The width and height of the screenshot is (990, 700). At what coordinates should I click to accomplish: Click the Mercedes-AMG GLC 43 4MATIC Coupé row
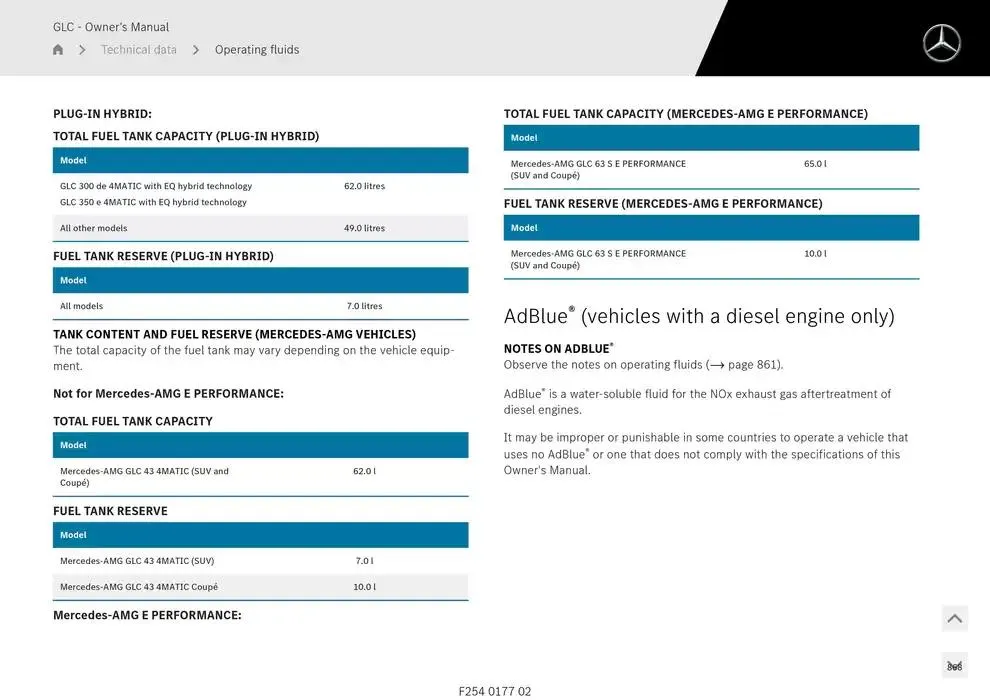[x=260, y=587]
